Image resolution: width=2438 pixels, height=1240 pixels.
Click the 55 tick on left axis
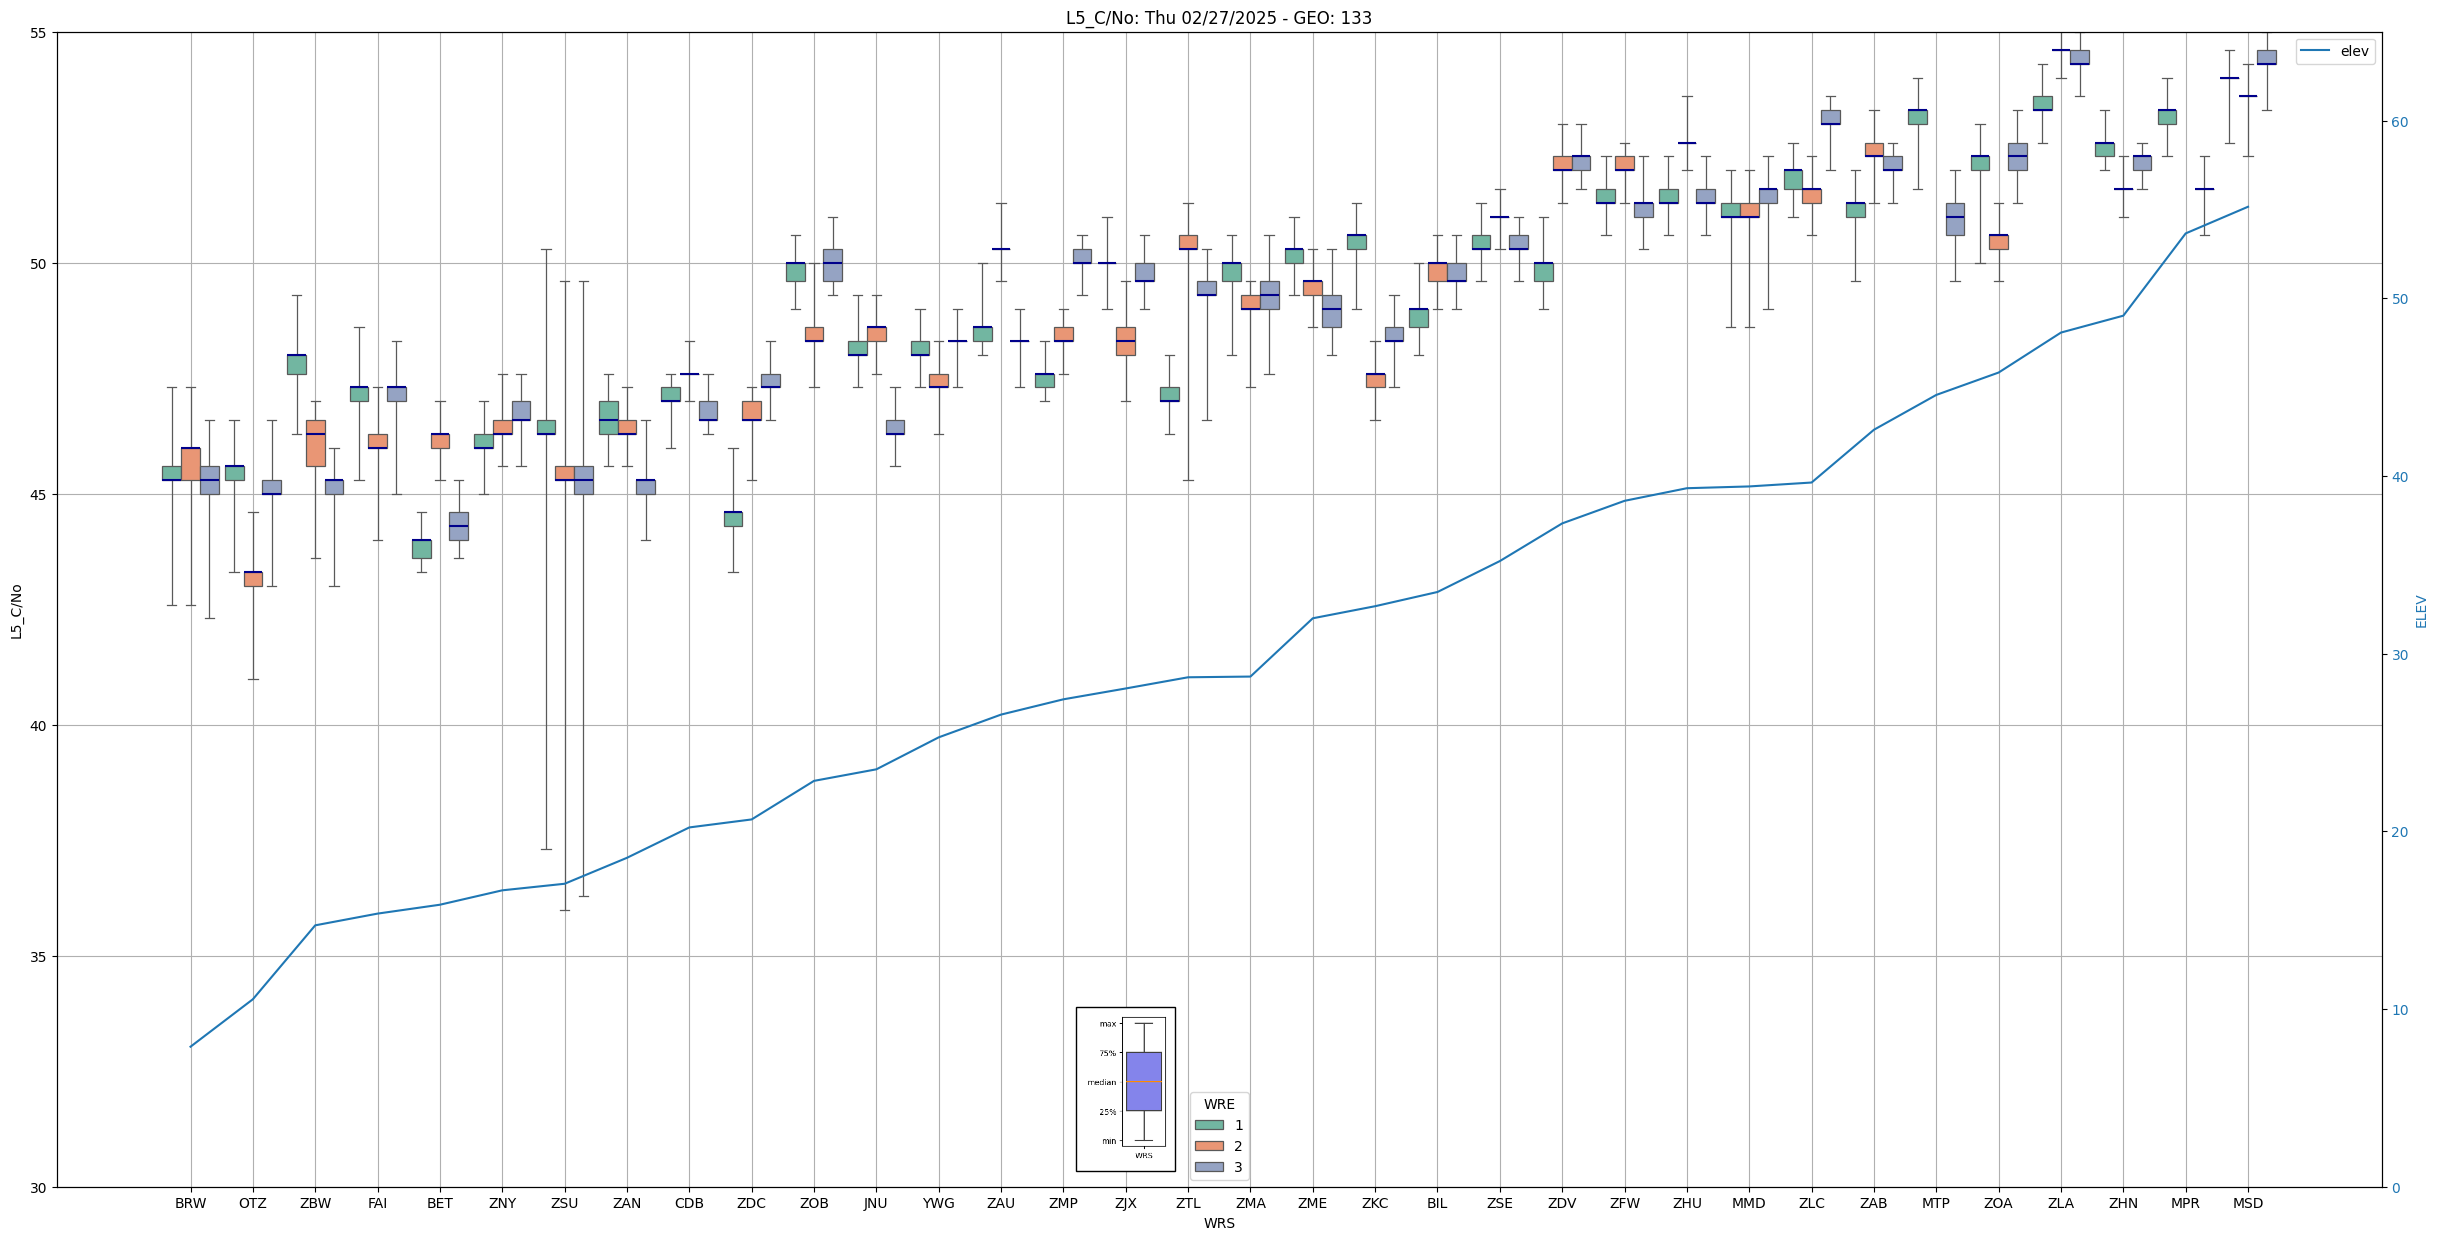coord(40,33)
